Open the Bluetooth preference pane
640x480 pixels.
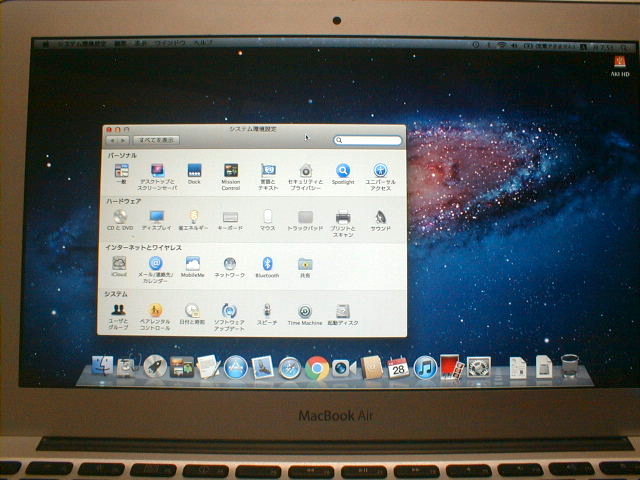tap(267, 267)
